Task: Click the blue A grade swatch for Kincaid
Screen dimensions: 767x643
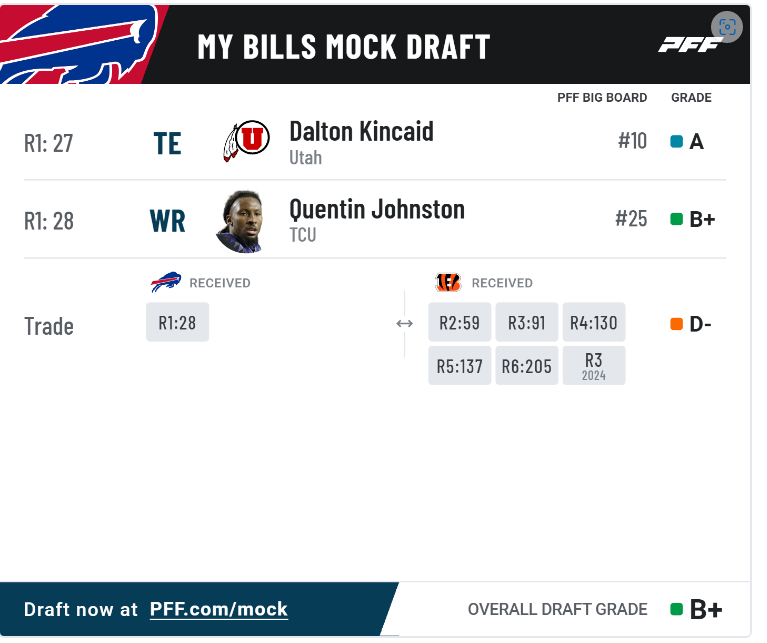Action: (677, 142)
